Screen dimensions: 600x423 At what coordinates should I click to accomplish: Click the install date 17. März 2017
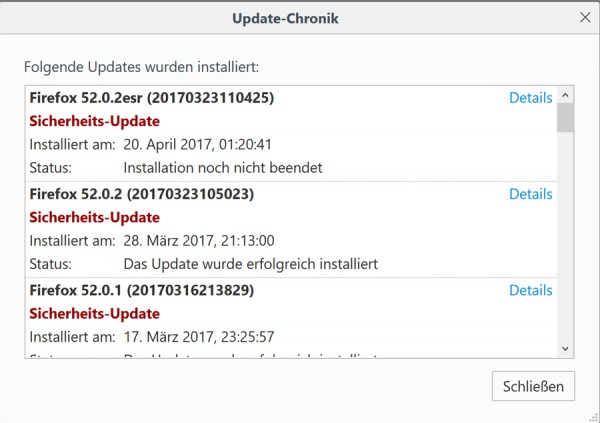198,336
